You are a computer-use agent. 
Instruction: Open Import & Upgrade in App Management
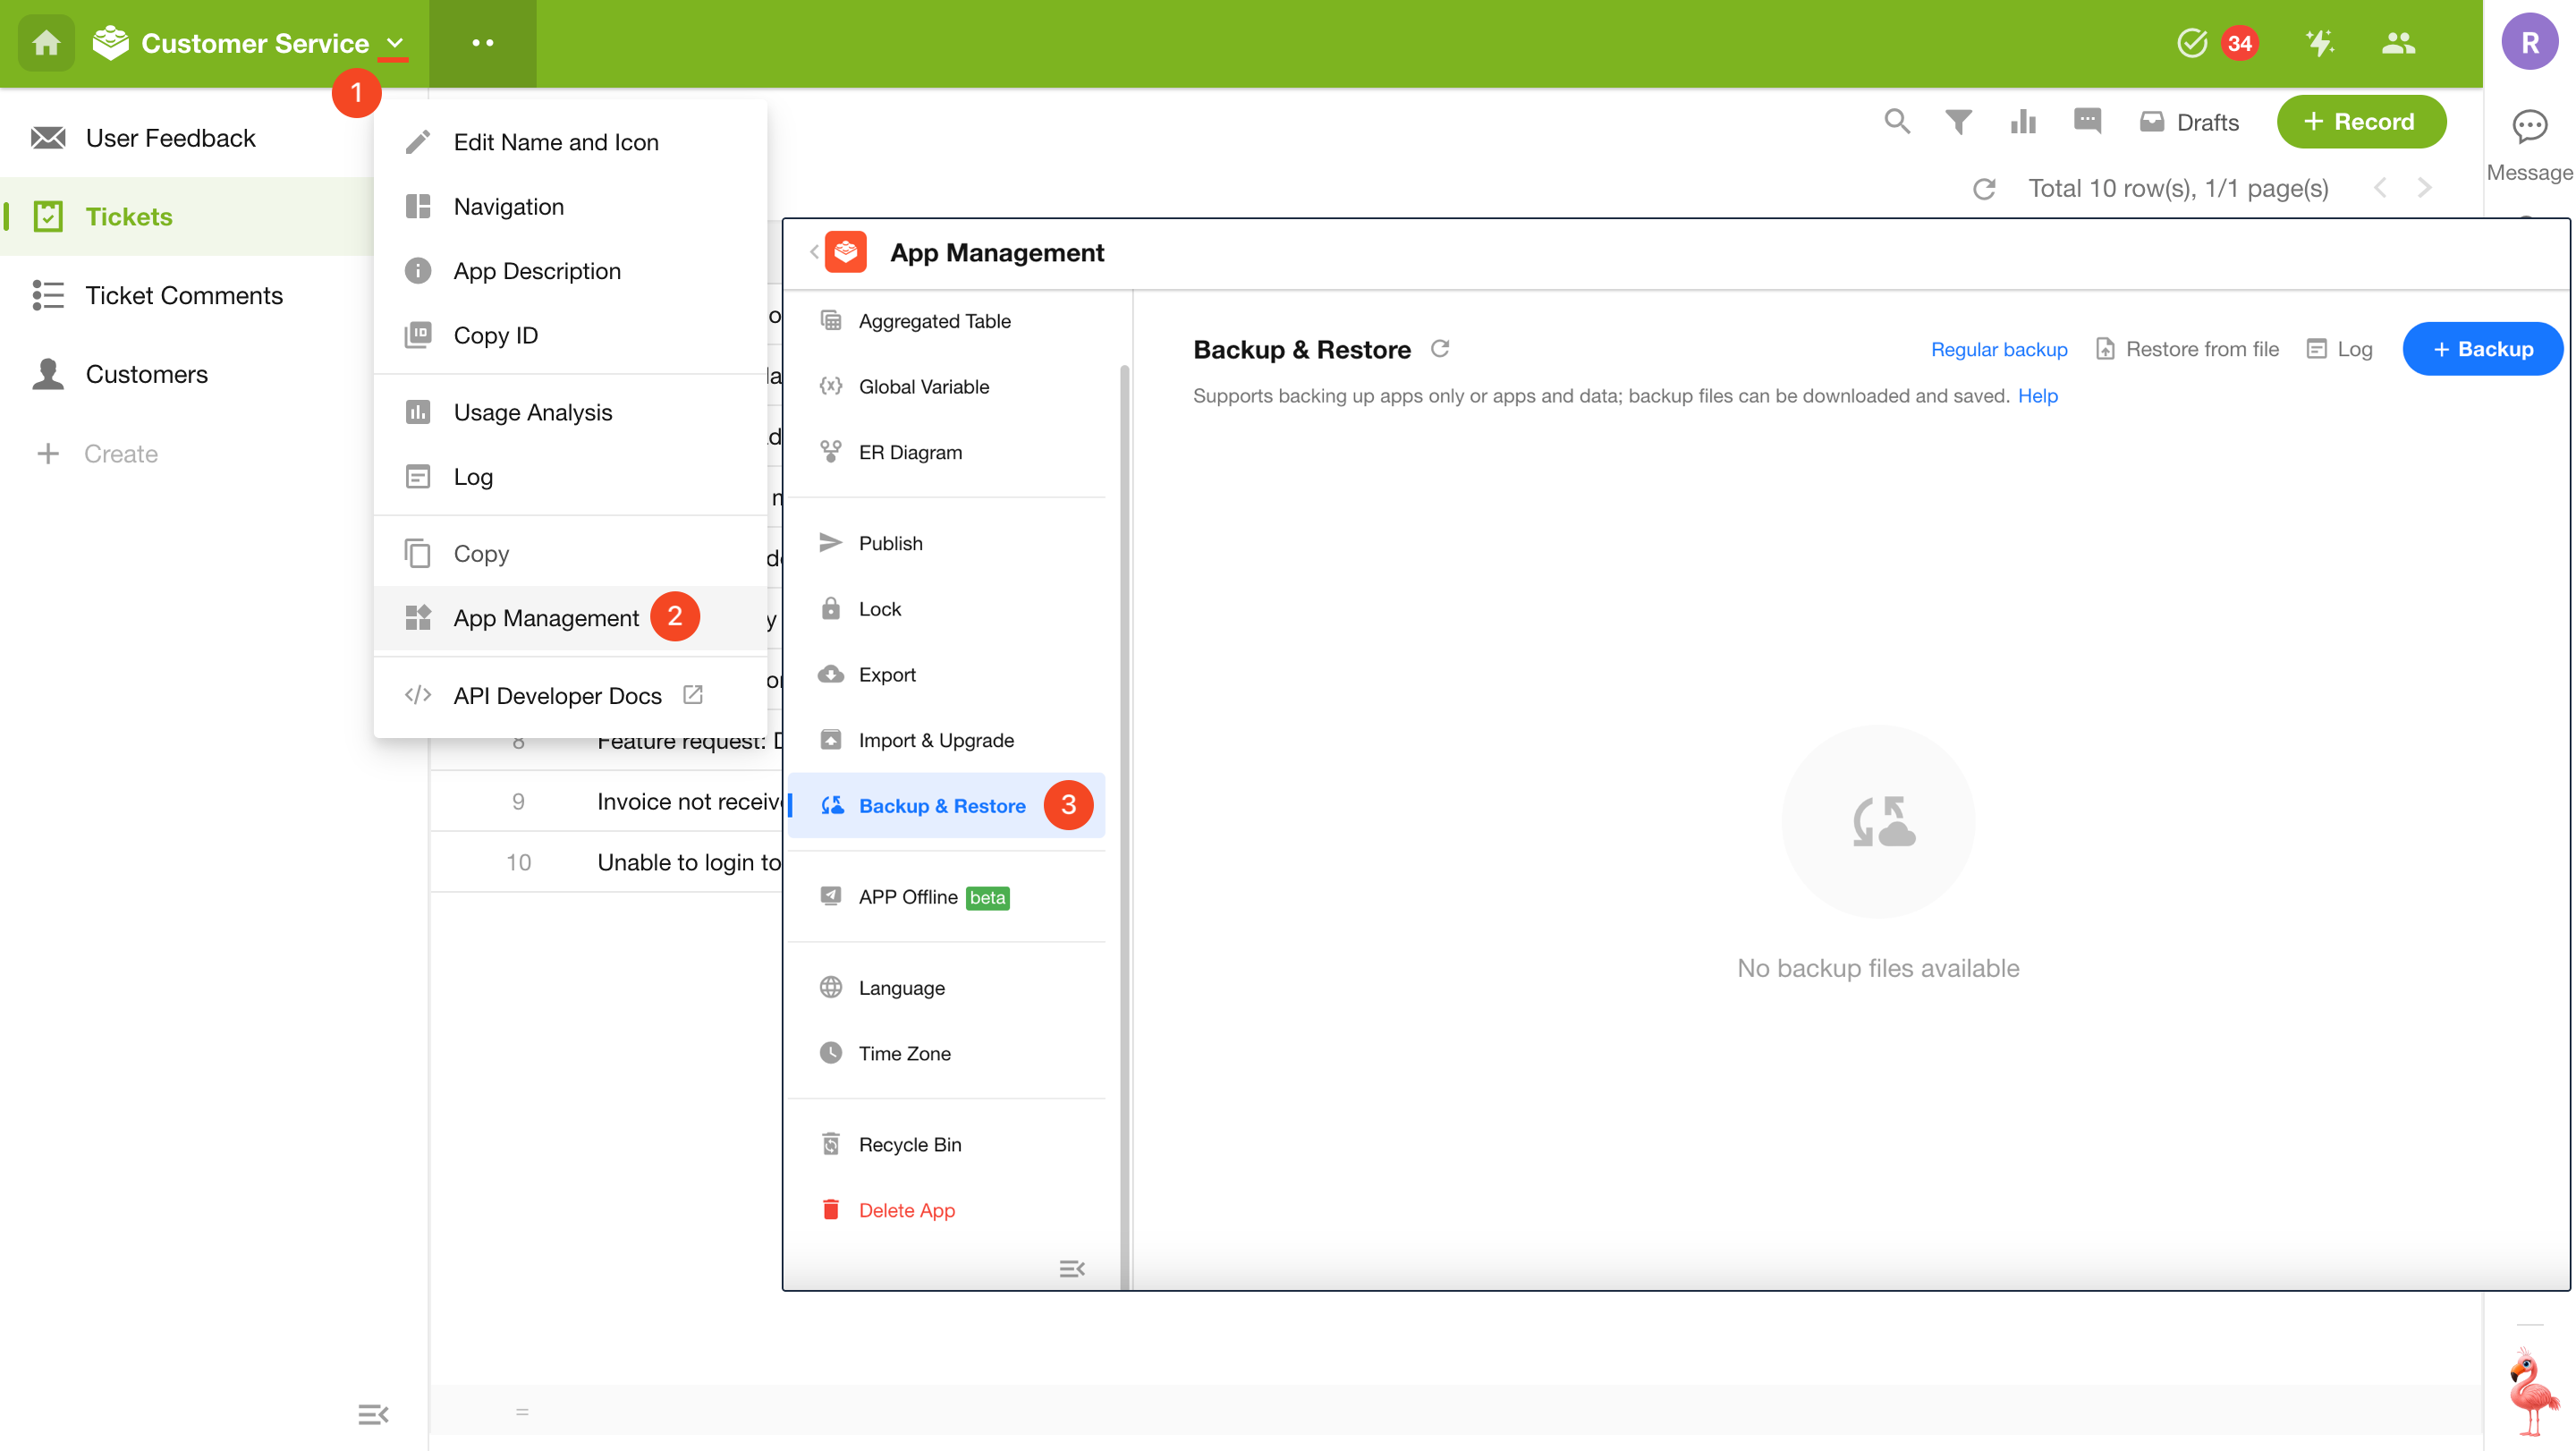(935, 740)
